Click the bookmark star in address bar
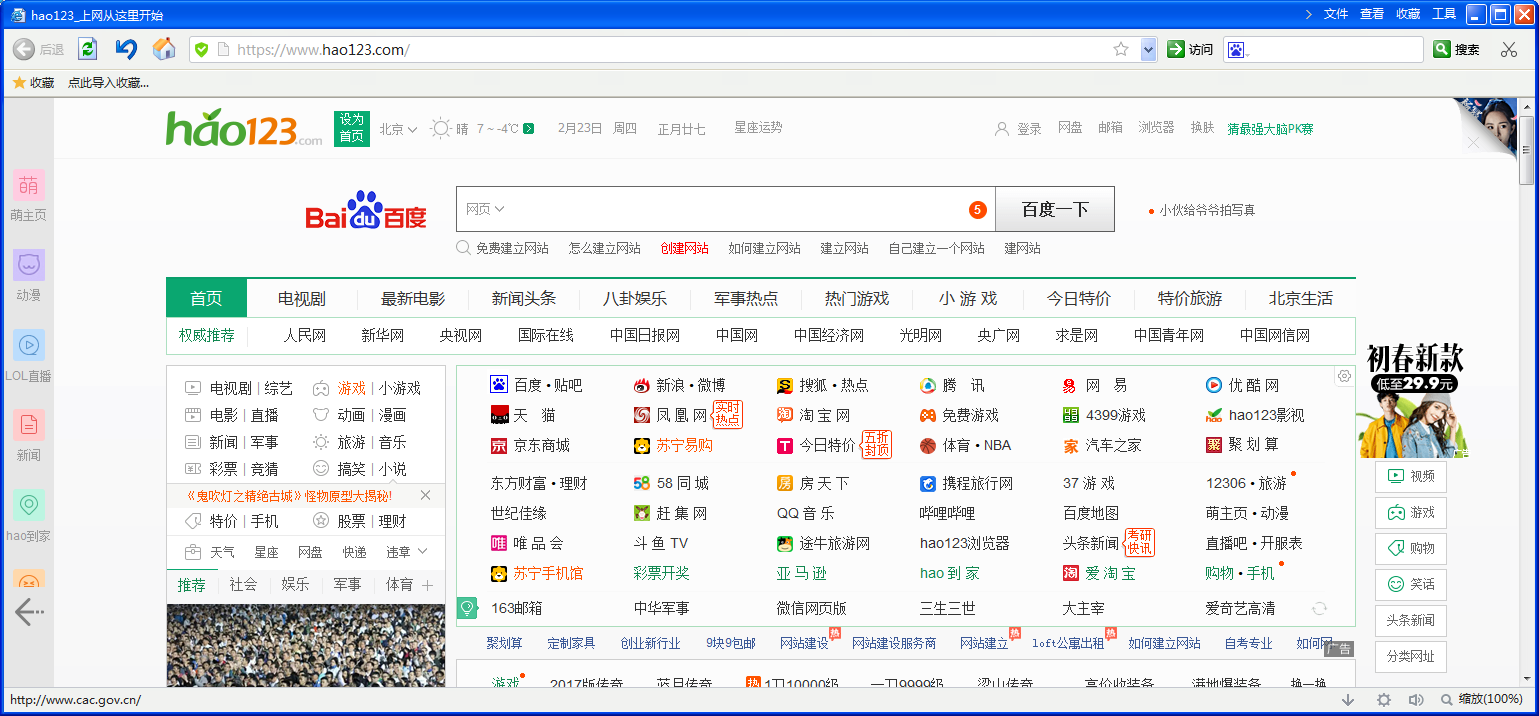 click(x=1121, y=49)
